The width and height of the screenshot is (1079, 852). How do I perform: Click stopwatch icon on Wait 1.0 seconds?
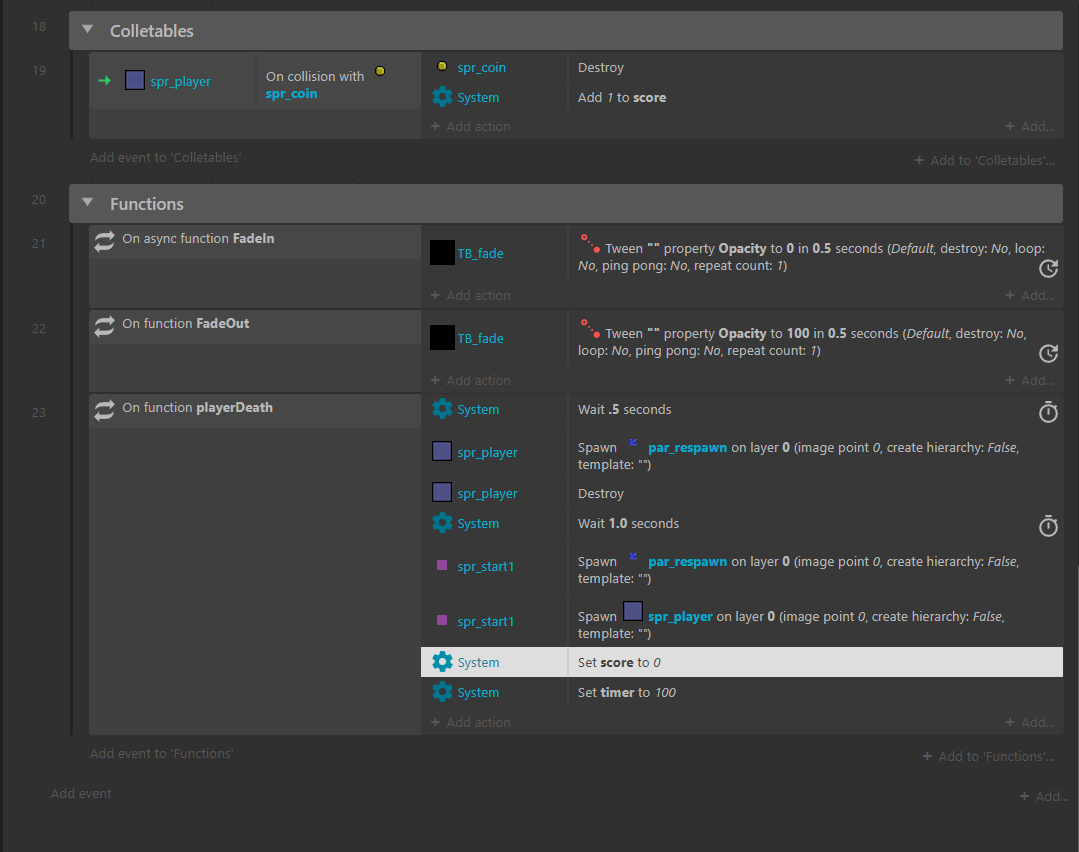coord(1048,526)
